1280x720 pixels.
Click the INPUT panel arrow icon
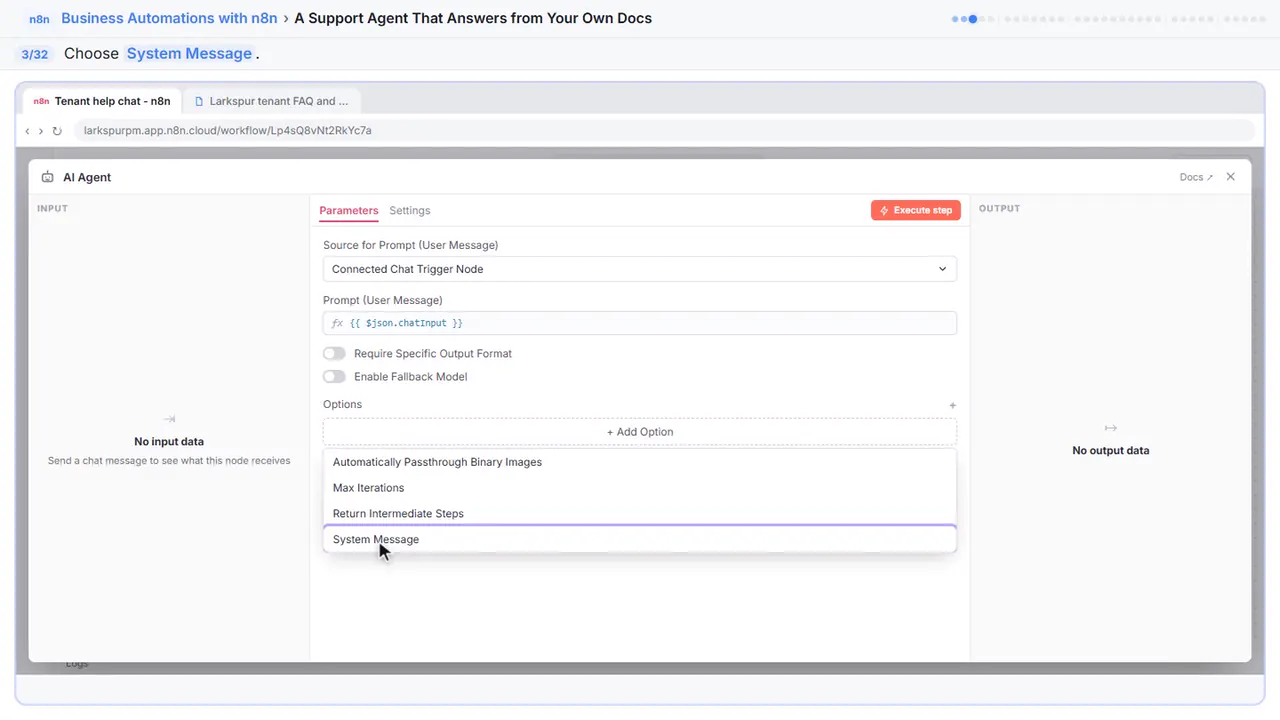coord(169,419)
